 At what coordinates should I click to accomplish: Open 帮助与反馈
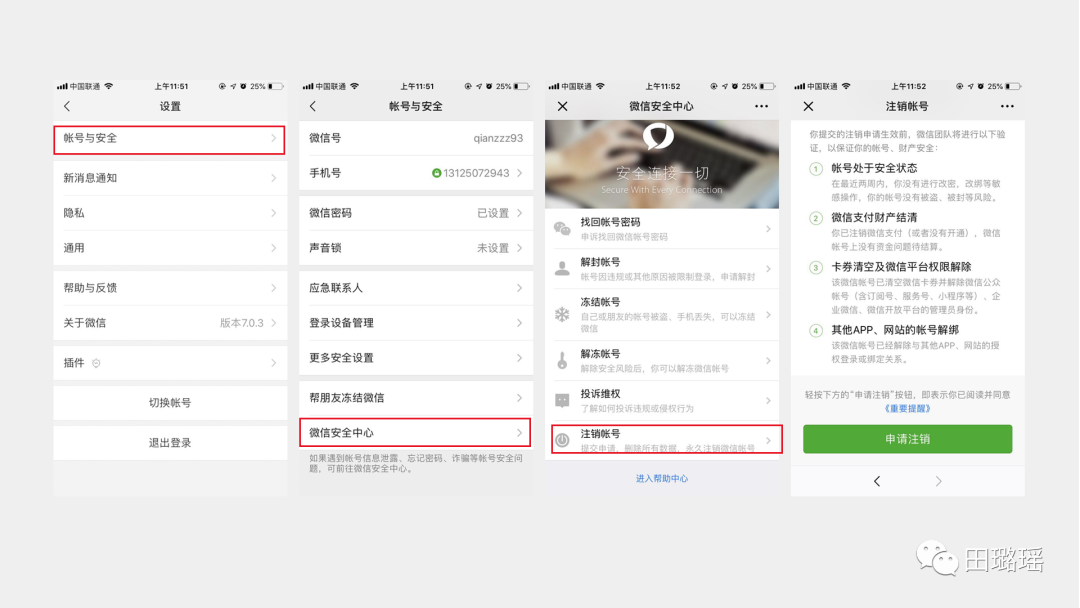point(169,288)
